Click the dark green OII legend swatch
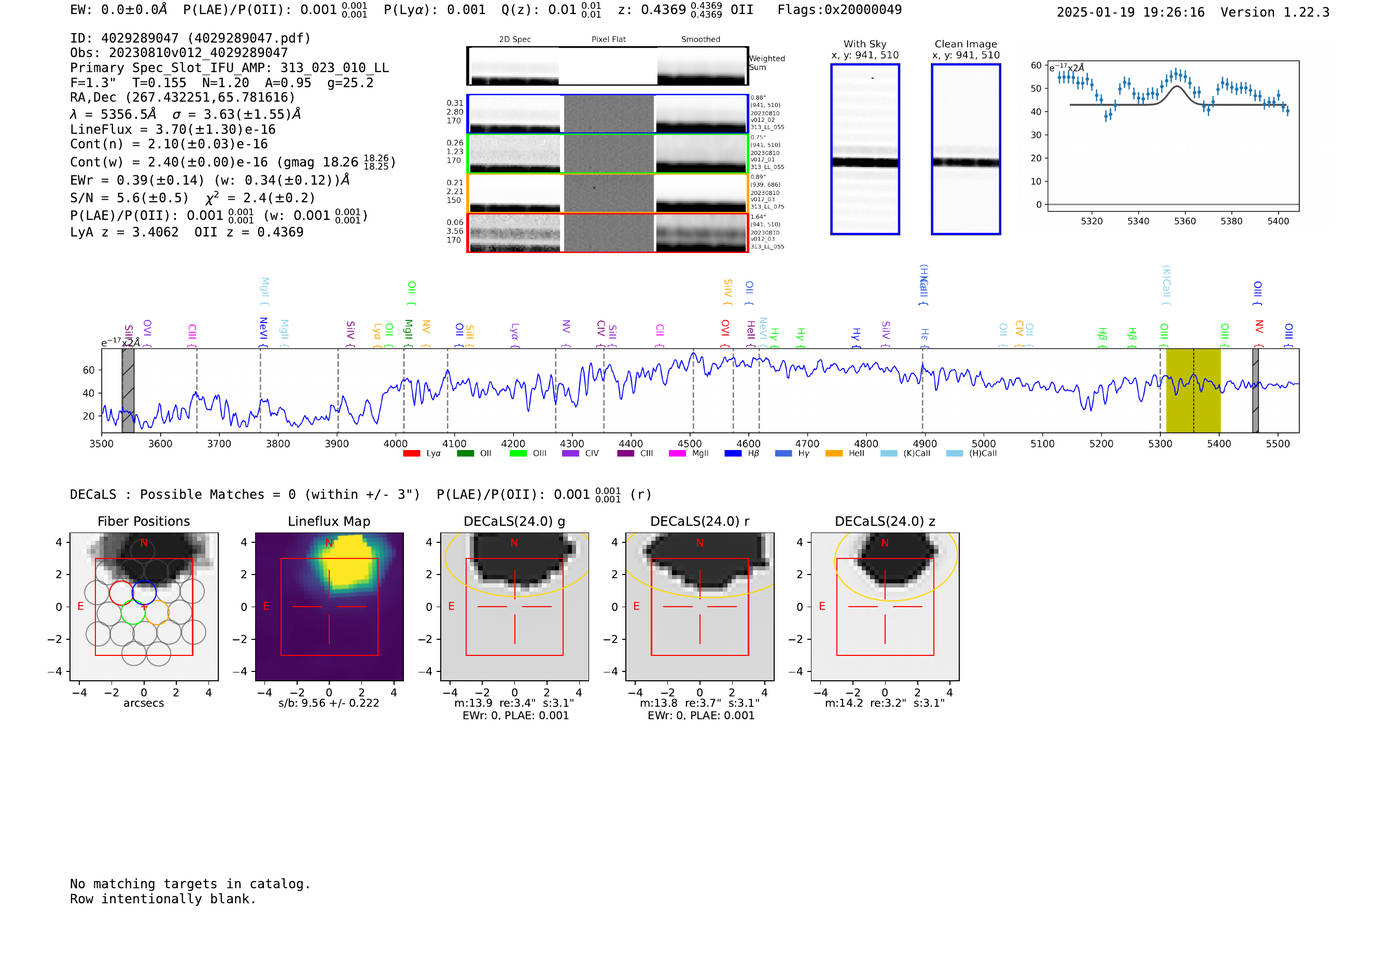This screenshot has height=953, width=1400. tap(465, 454)
